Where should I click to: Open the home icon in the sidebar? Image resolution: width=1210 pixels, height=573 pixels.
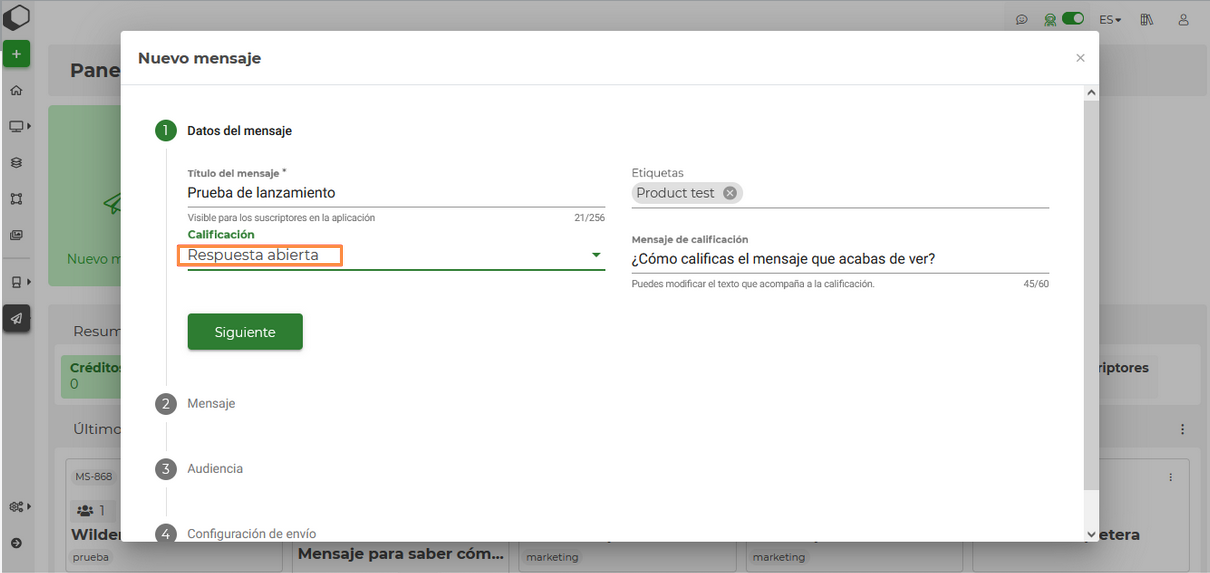pos(16,90)
